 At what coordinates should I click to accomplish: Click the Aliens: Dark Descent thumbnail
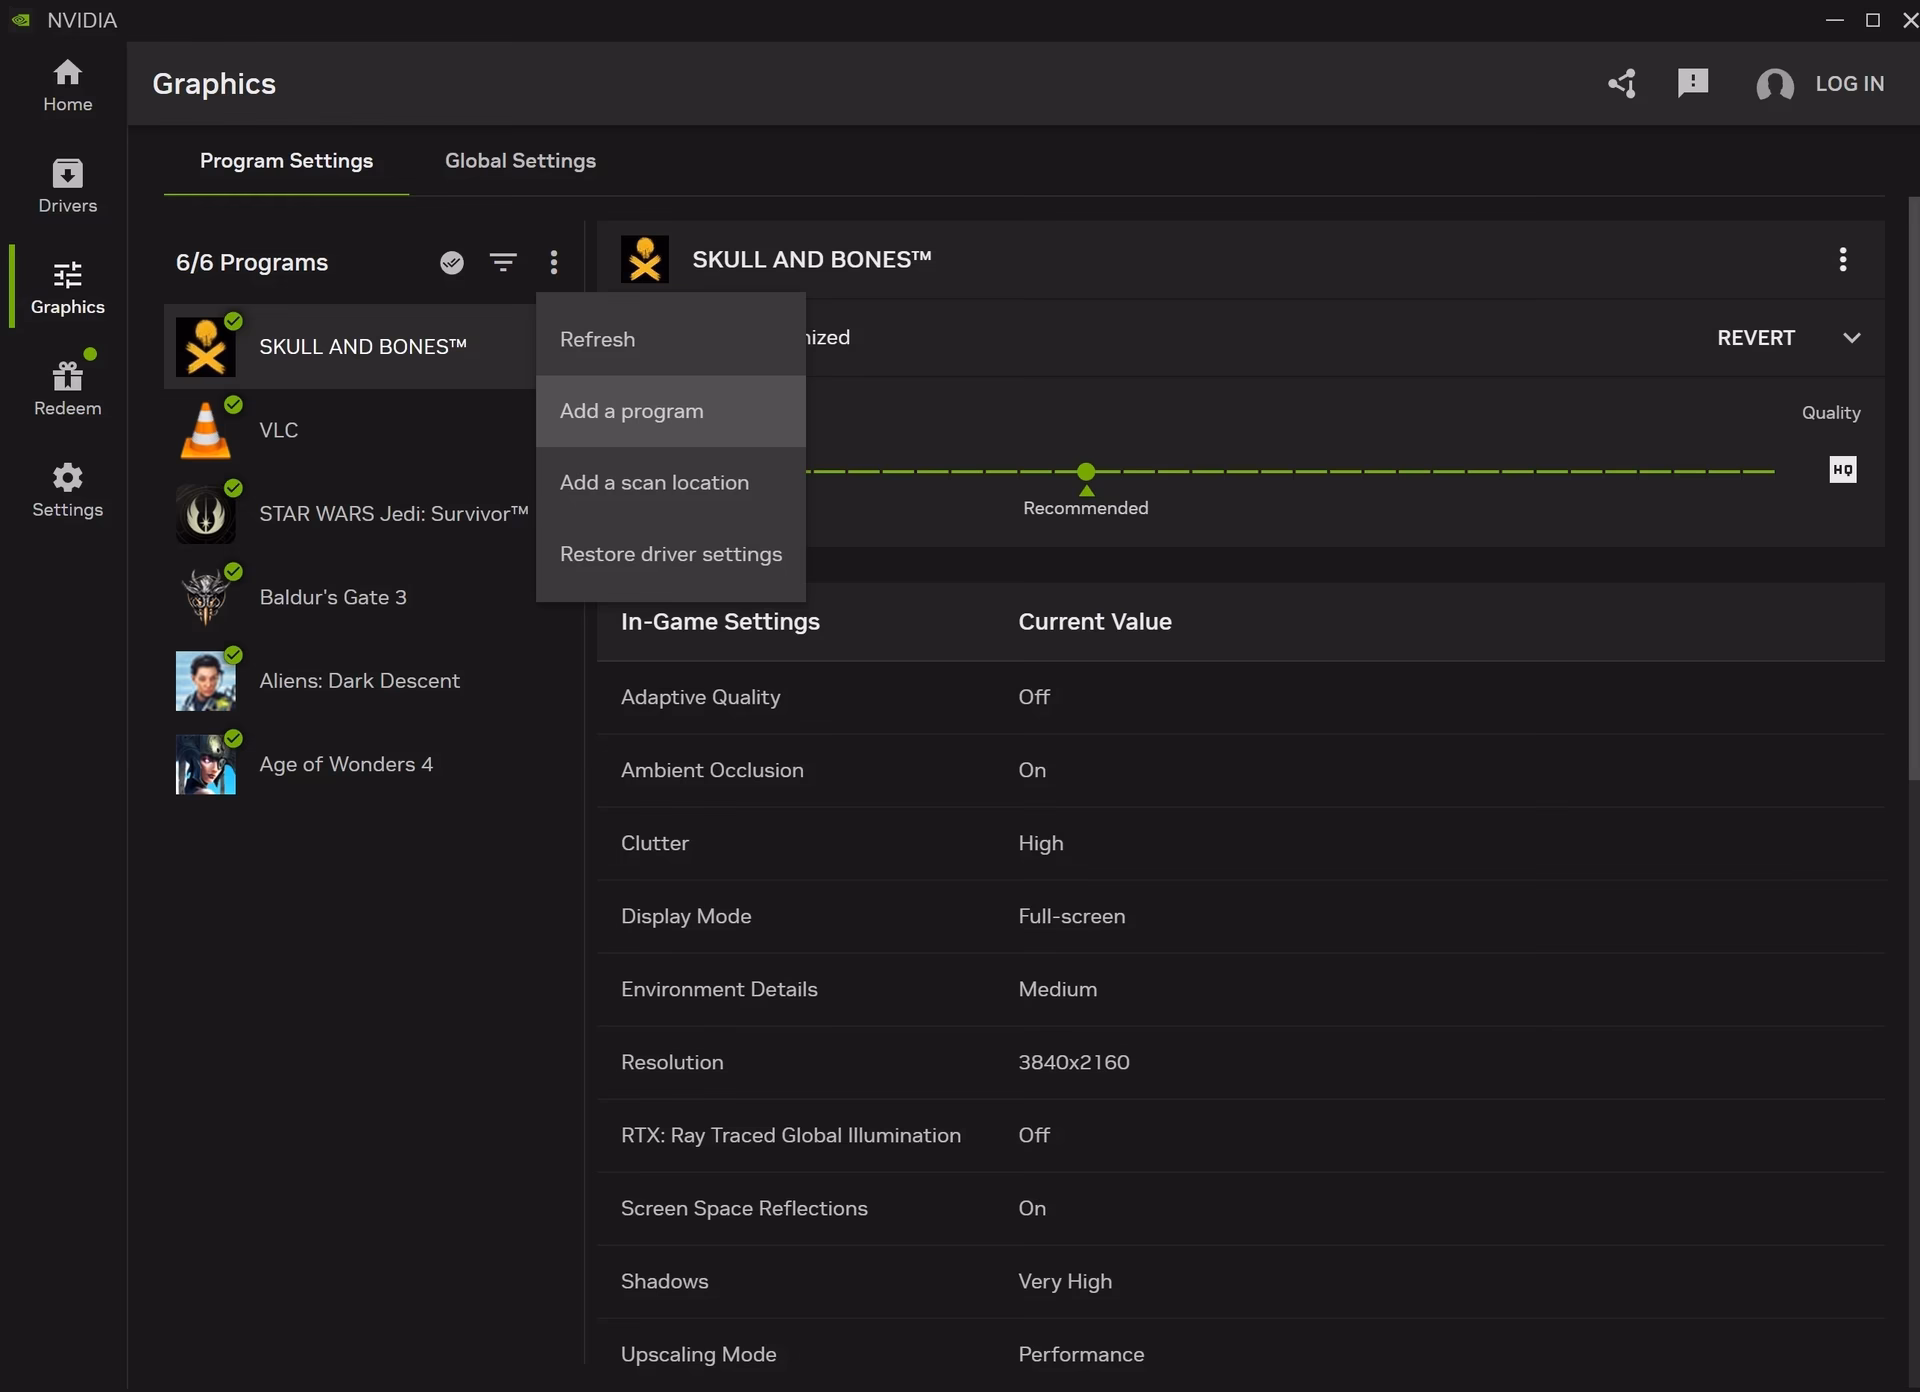coord(206,680)
